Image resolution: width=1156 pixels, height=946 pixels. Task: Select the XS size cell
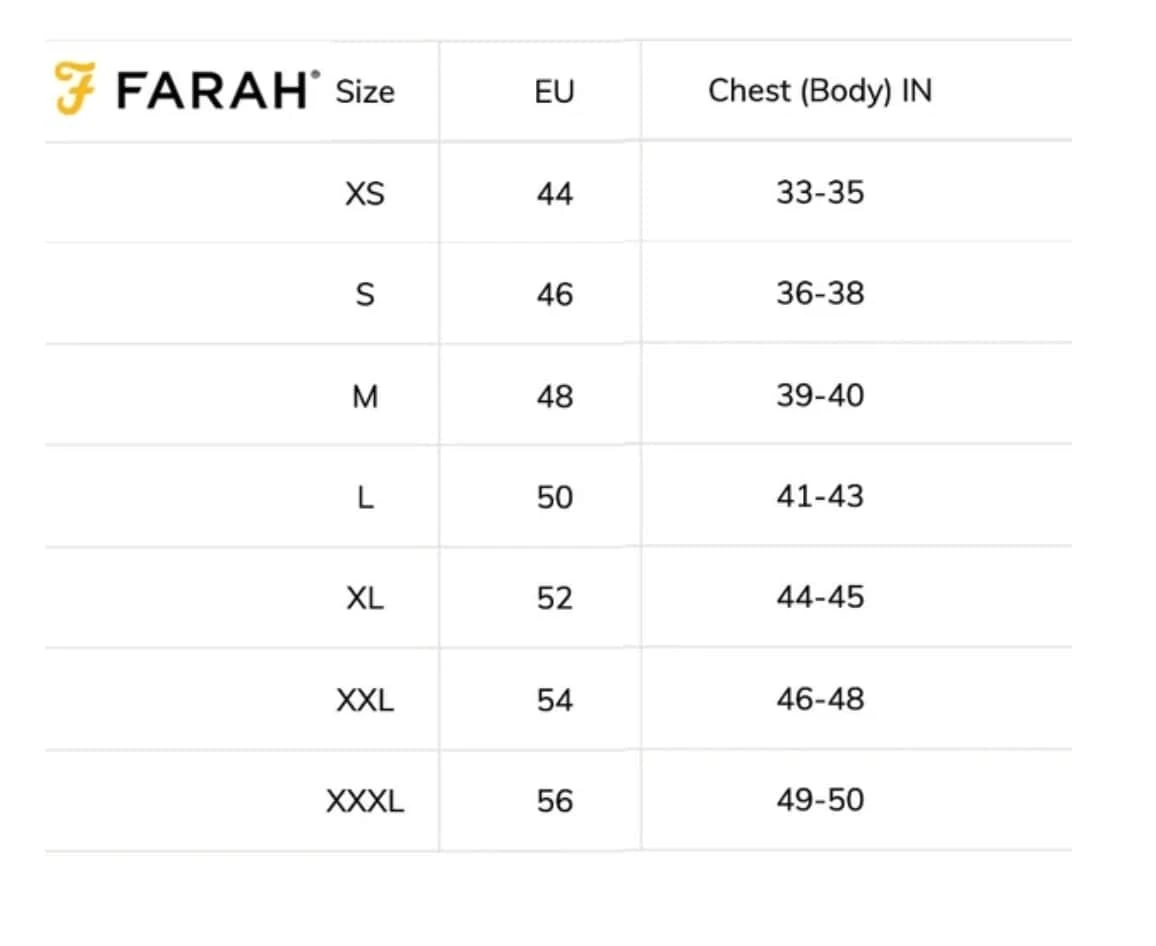pos(365,193)
